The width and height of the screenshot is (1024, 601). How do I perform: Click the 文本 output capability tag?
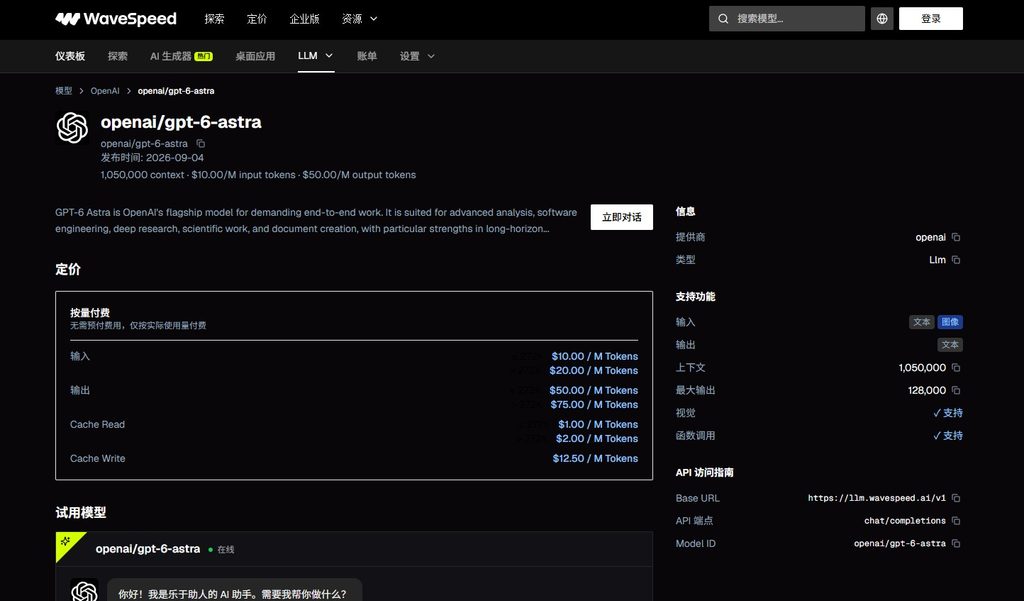point(950,345)
